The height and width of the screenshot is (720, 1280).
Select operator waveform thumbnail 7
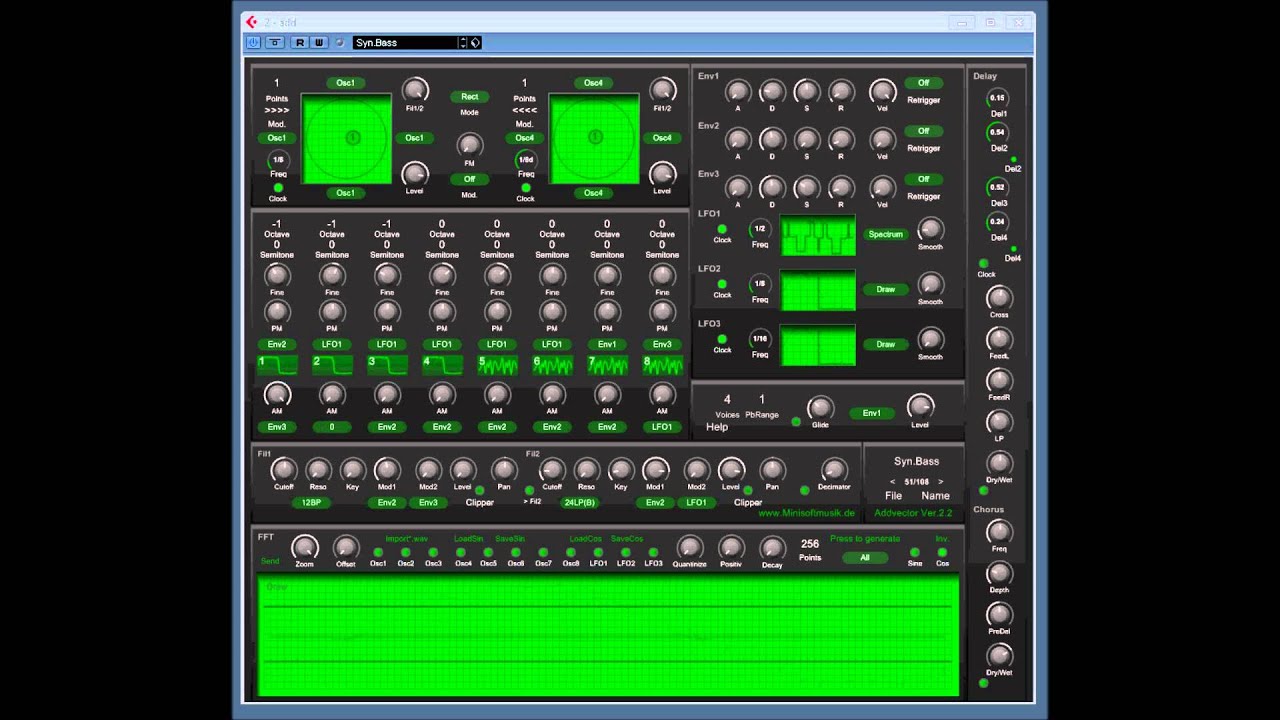(x=607, y=366)
